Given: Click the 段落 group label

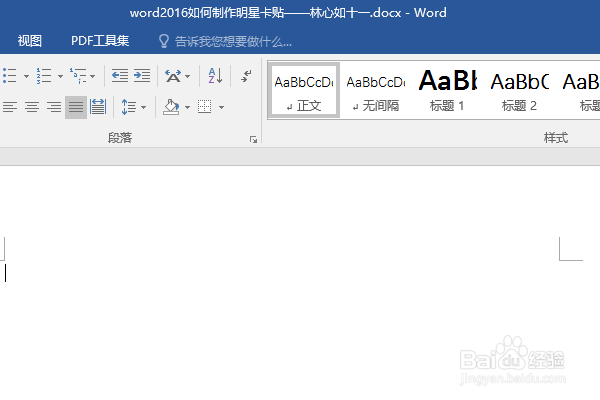Looking at the screenshot, I should [x=120, y=137].
